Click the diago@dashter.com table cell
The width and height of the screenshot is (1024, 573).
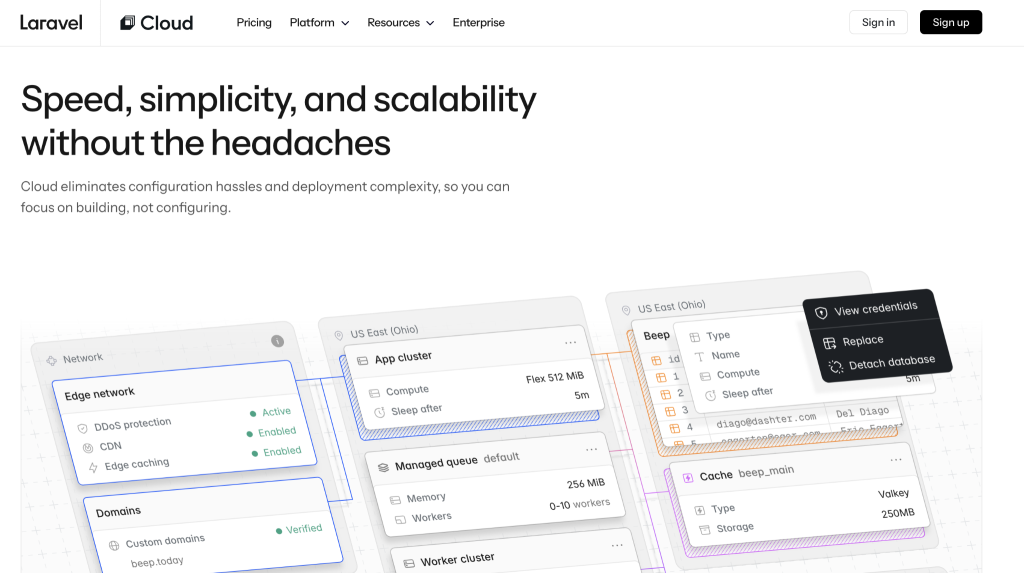click(x=766, y=420)
